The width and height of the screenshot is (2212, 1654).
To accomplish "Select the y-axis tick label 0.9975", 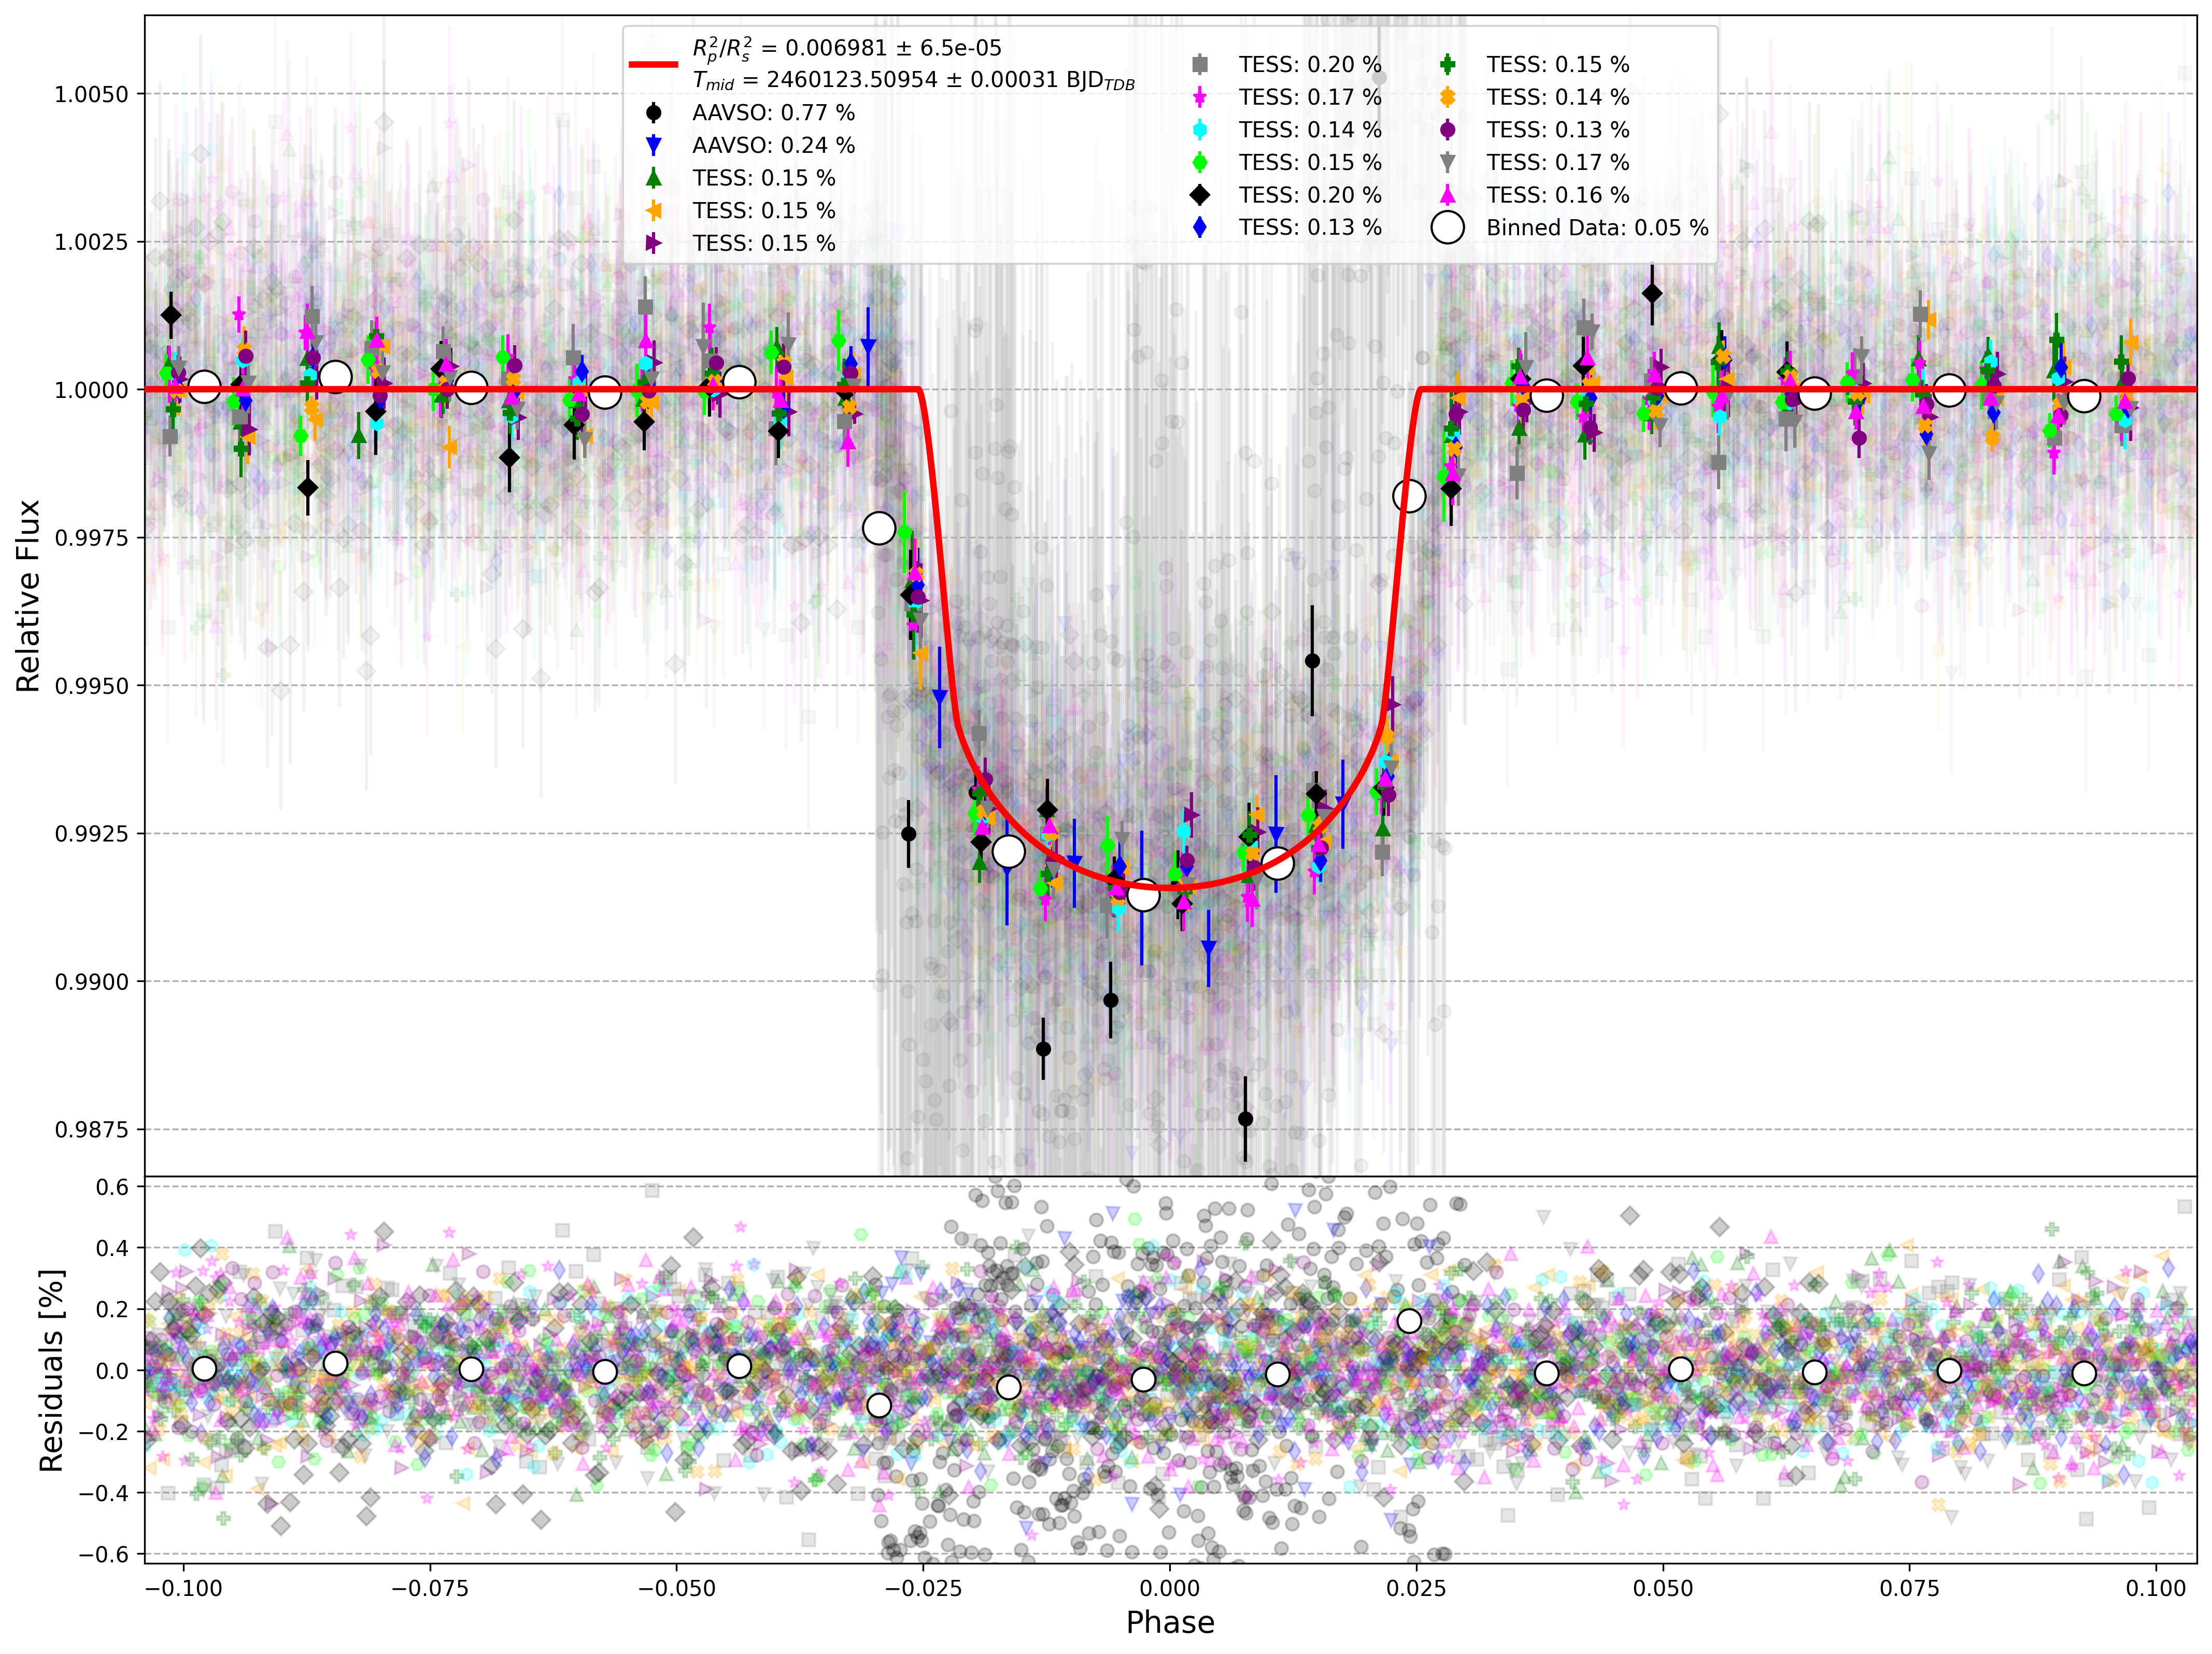I will 92,539.
